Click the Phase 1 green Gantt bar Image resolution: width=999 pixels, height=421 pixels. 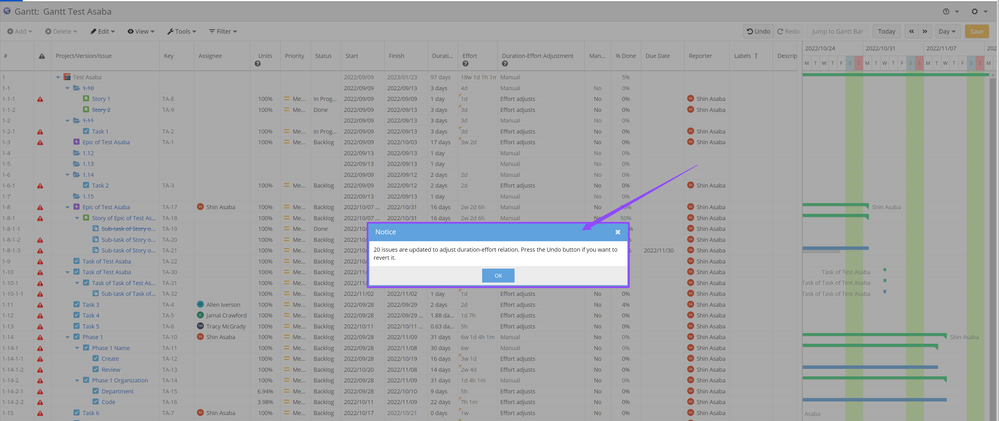pyautogui.click(x=874, y=335)
